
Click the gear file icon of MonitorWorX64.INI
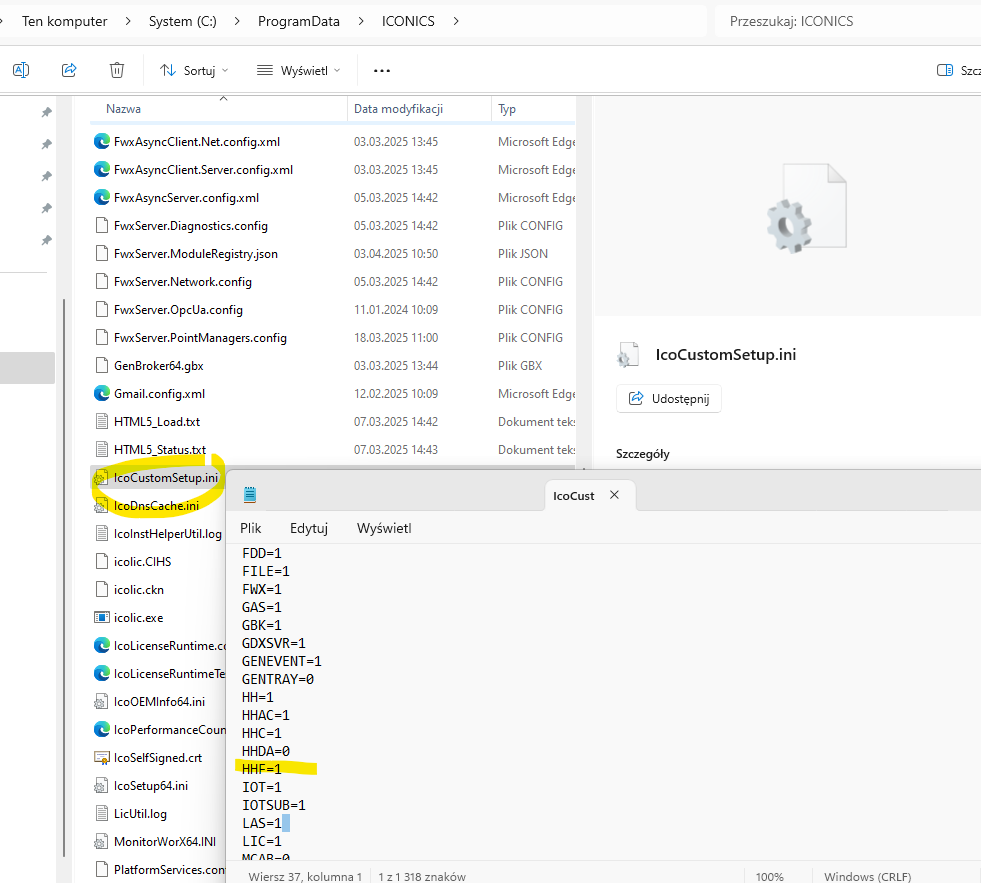pyautogui.click(x=101, y=842)
